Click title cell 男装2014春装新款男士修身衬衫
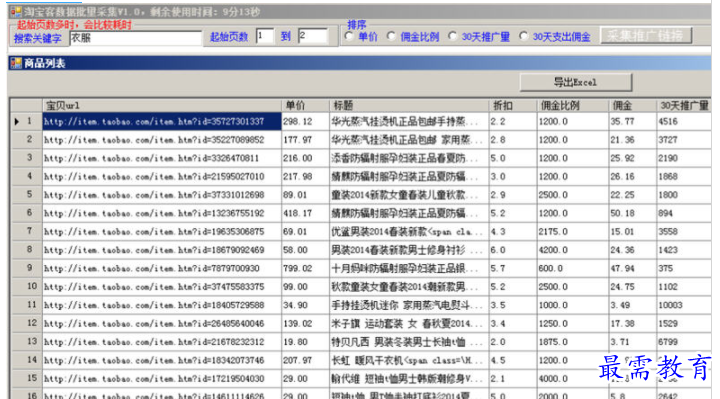The height and width of the screenshot is (399, 720). click(409, 250)
